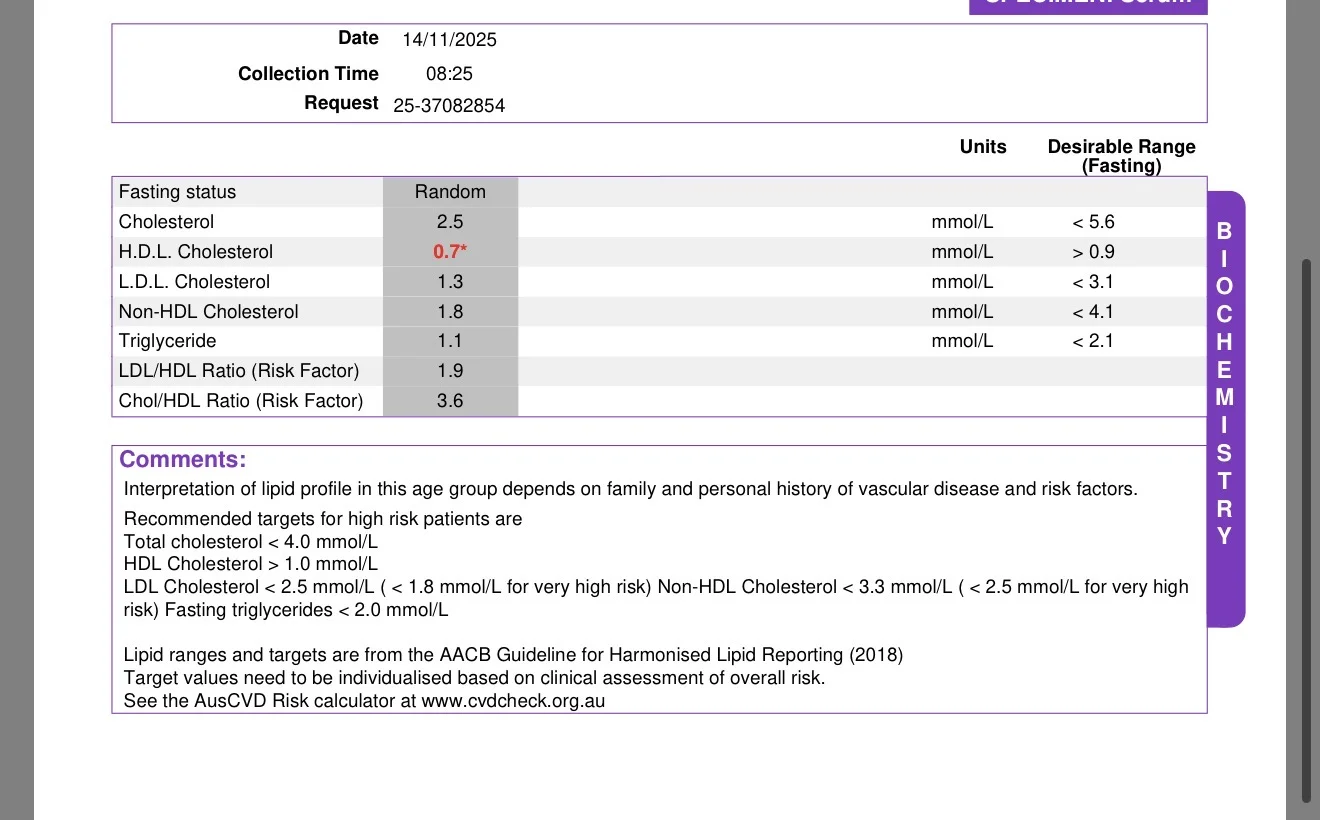Select the collection date 14/11/2025
The image size is (1320, 820).
(x=449, y=40)
